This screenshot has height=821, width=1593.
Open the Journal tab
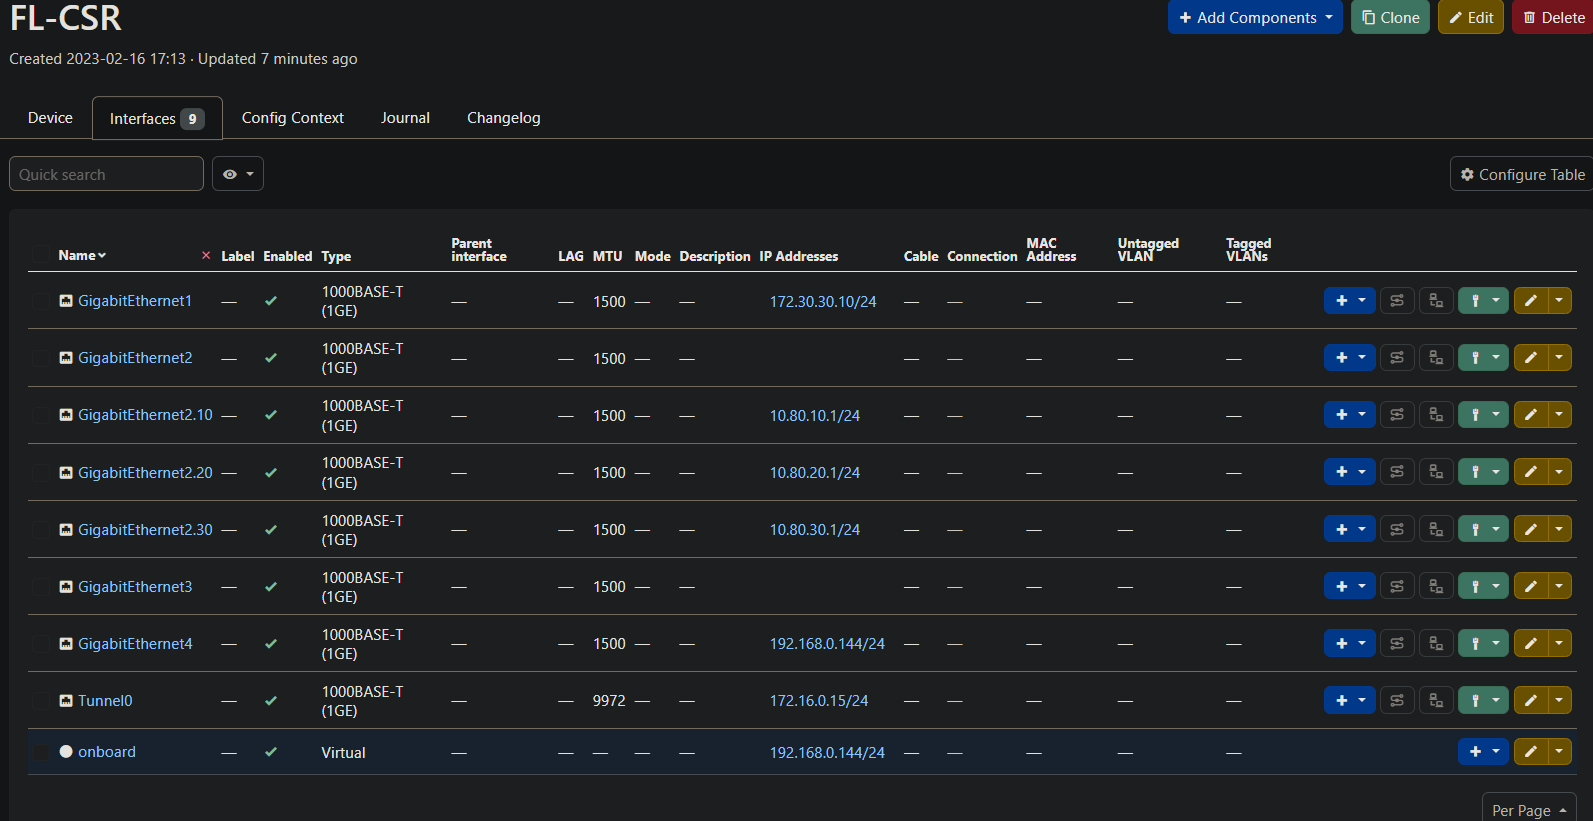[405, 118]
